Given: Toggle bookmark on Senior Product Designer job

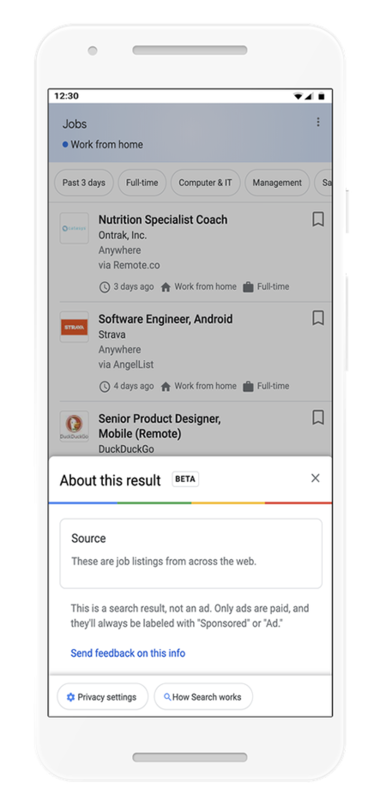Looking at the screenshot, I should (x=318, y=418).
